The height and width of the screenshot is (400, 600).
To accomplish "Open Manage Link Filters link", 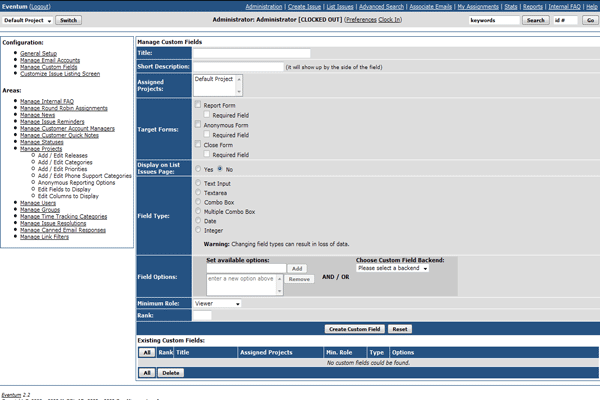I will [44, 237].
